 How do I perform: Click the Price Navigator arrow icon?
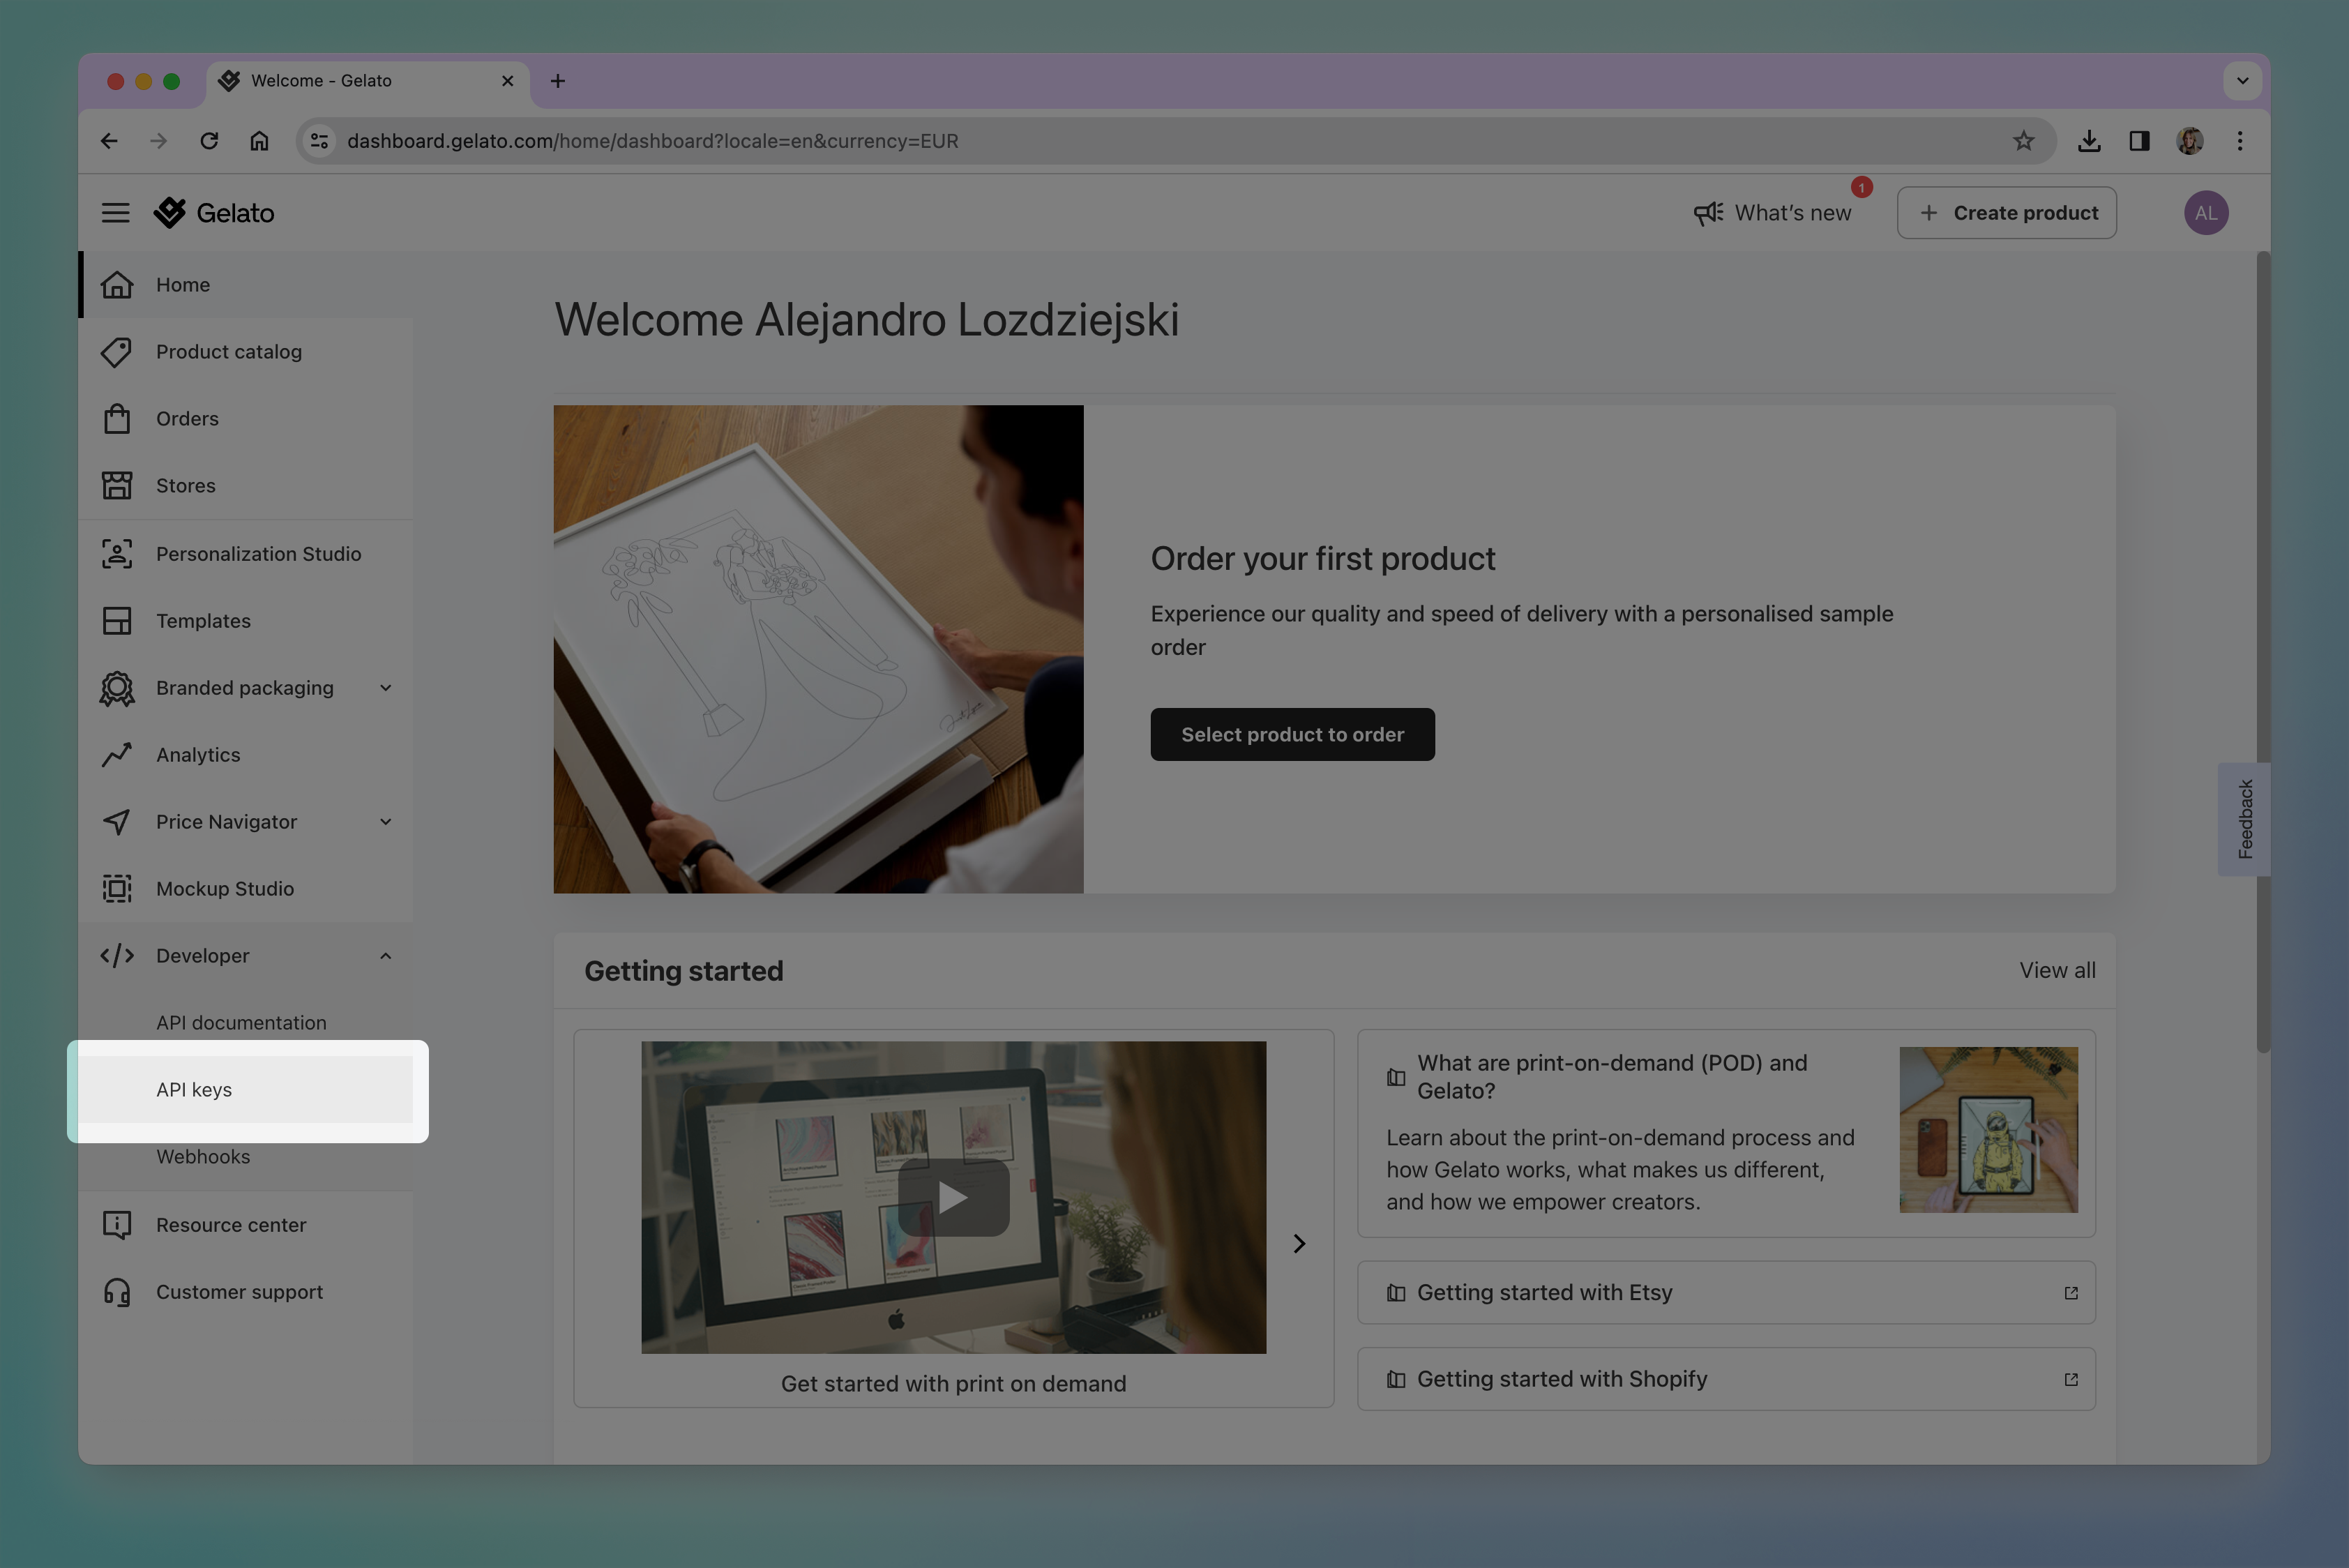[117, 822]
